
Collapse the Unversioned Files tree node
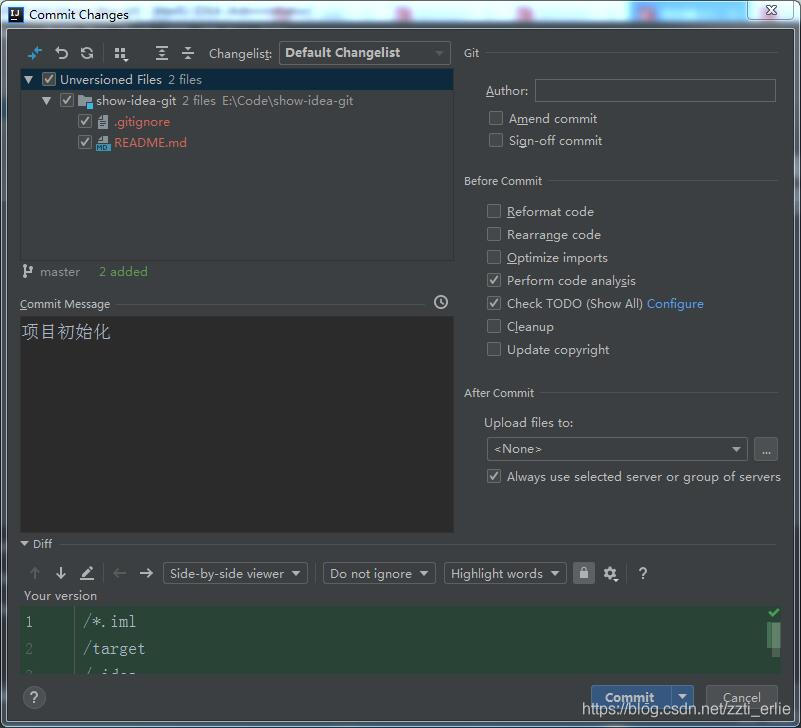tap(29, 79)
